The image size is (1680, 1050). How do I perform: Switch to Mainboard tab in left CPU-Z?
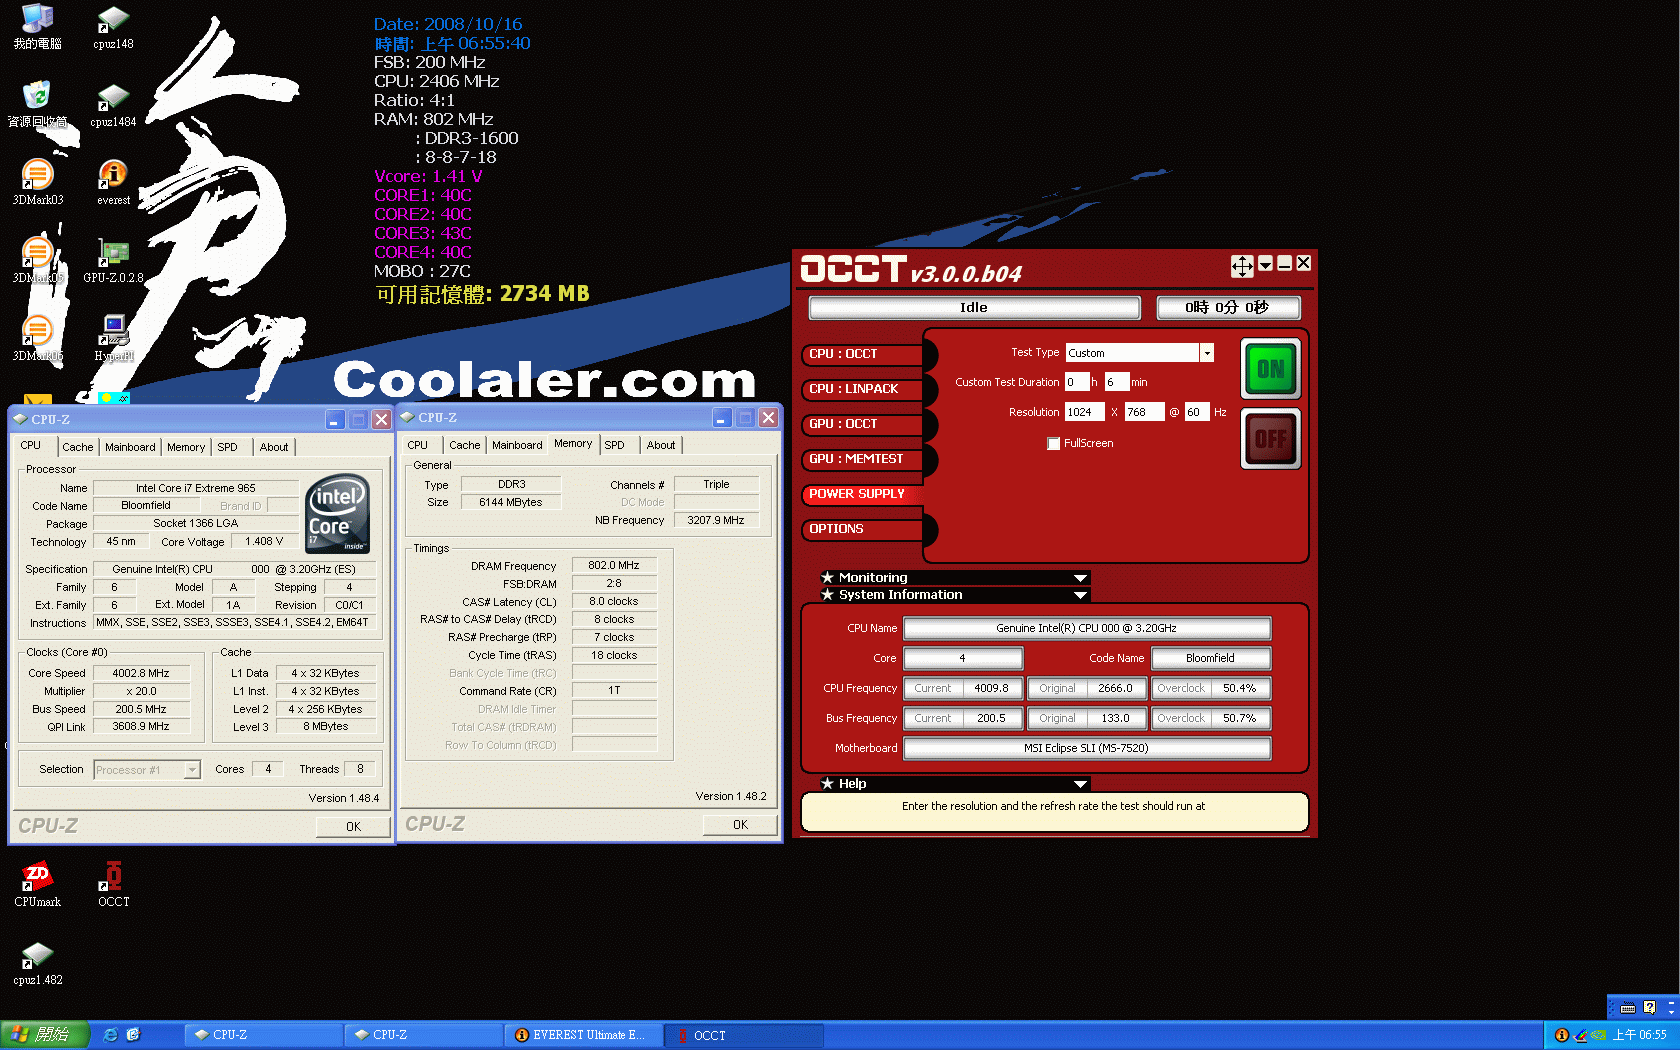(x=130, y=447)
